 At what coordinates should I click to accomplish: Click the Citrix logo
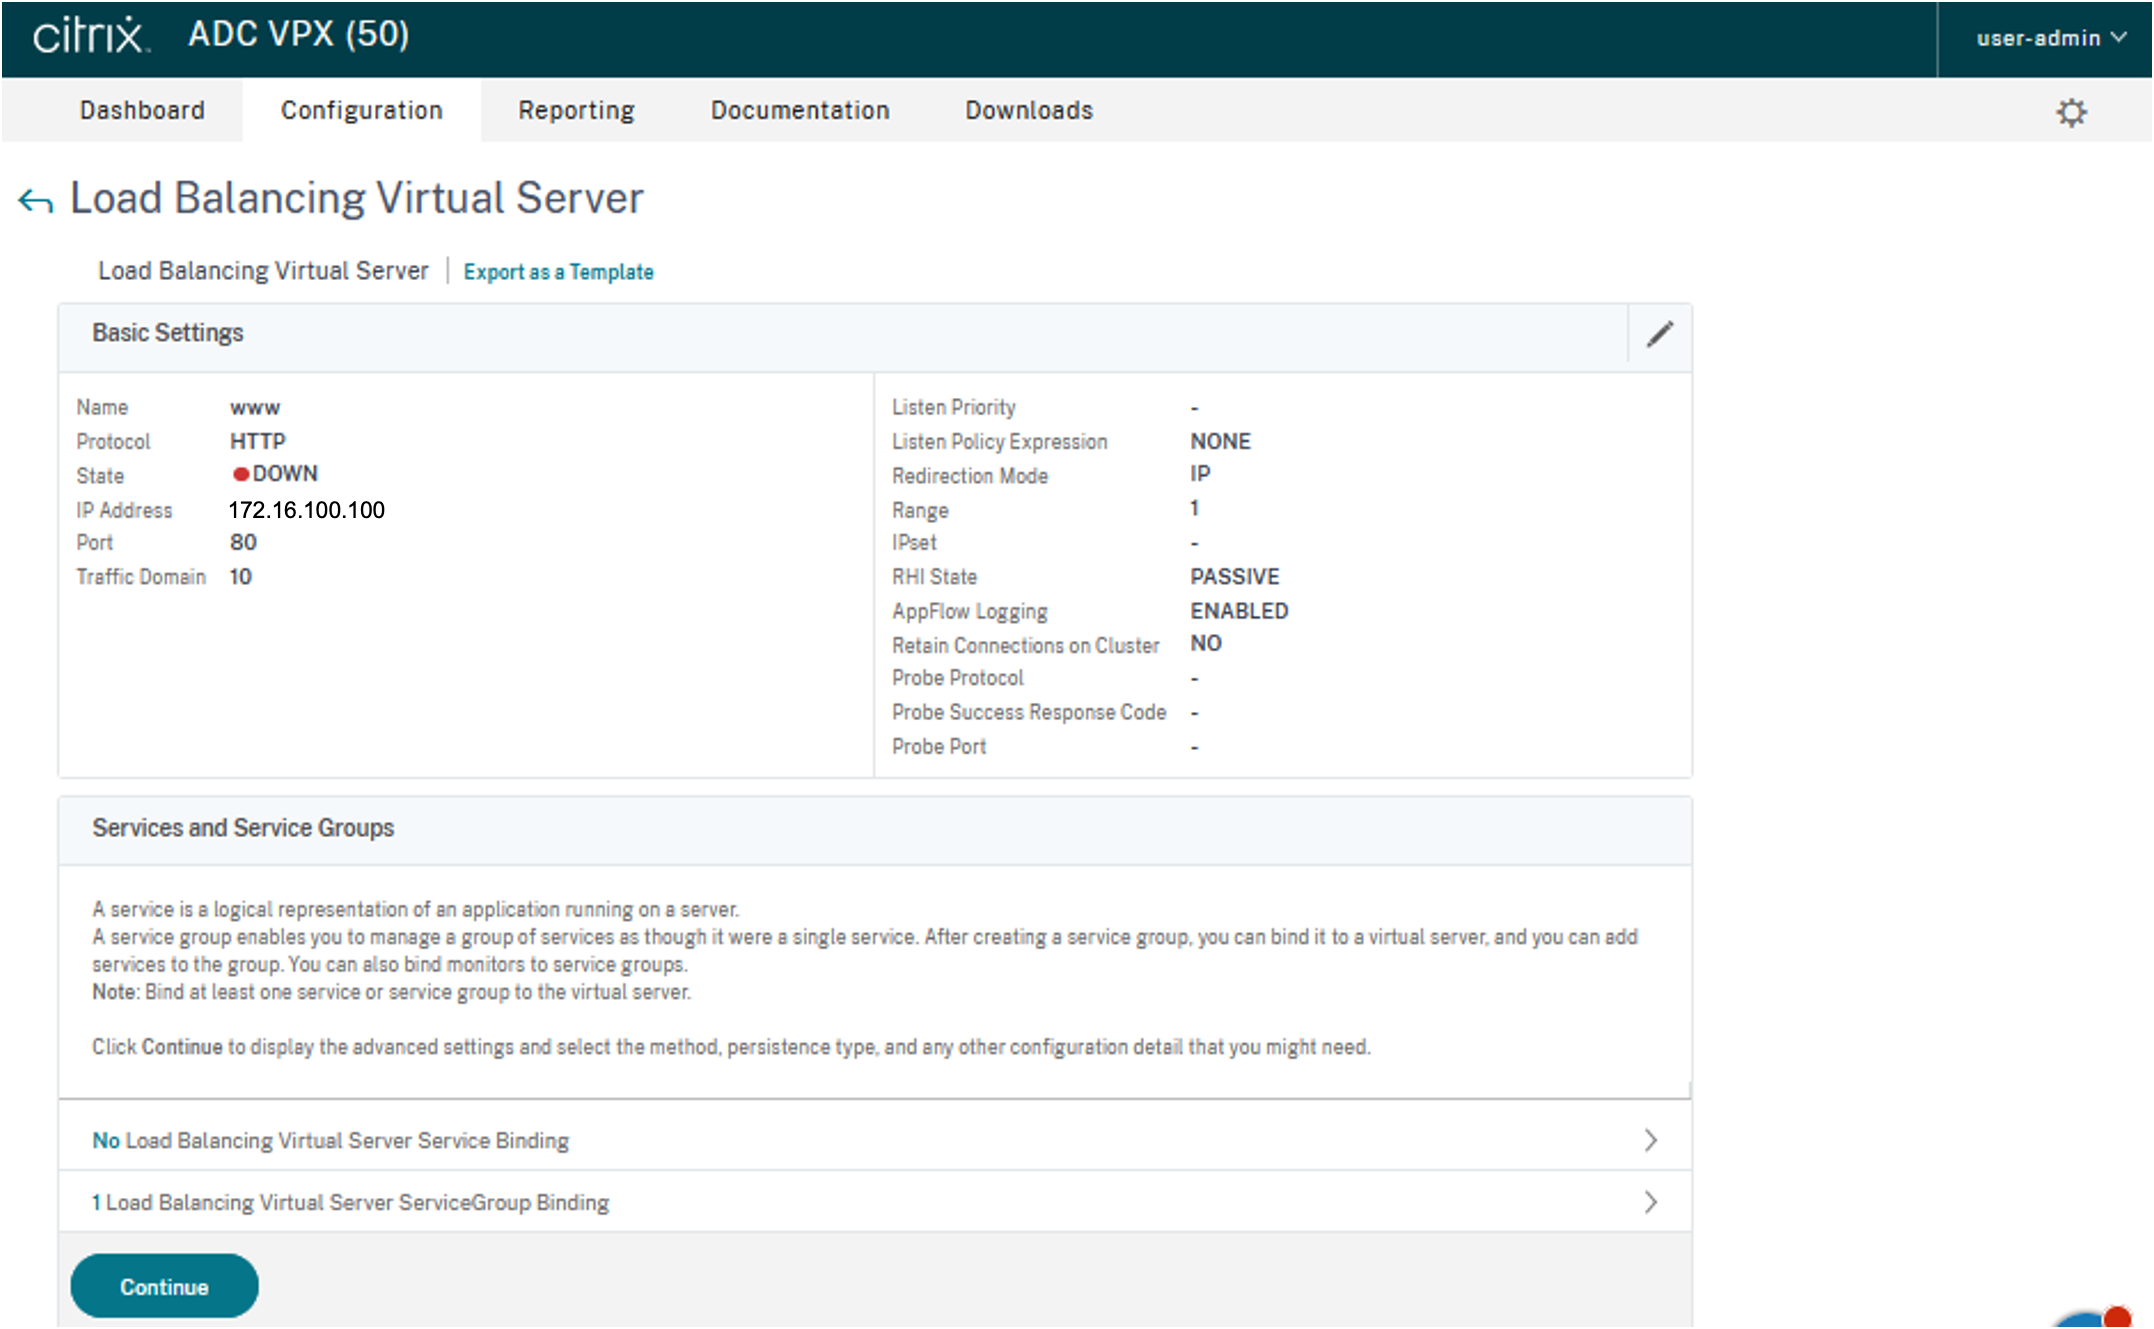(x=90, y=36)
